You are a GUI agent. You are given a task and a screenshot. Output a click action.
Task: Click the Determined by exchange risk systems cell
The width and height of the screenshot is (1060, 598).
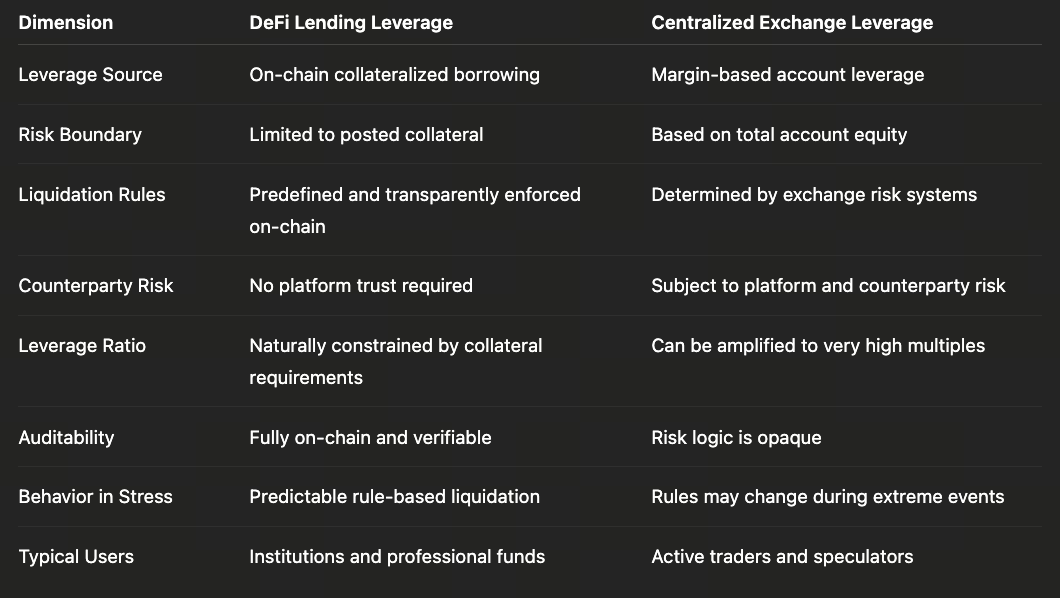tap(814, 194)
